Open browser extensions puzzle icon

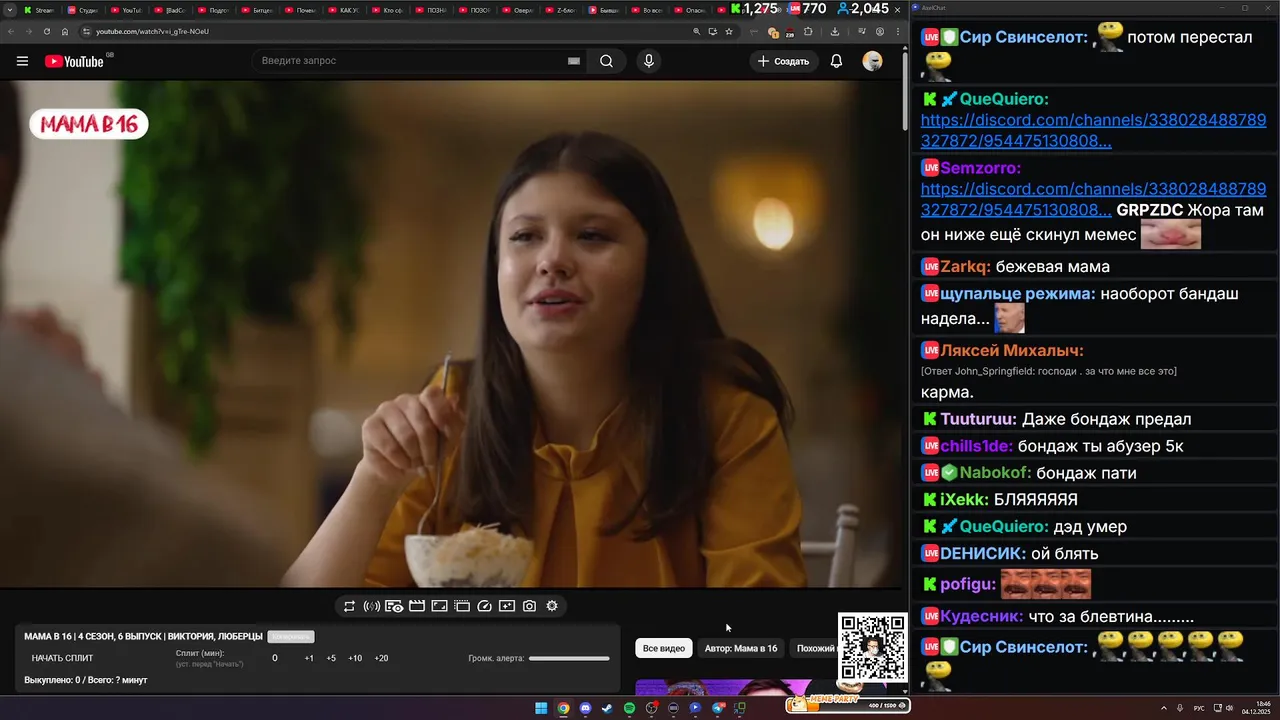(808, 31)
